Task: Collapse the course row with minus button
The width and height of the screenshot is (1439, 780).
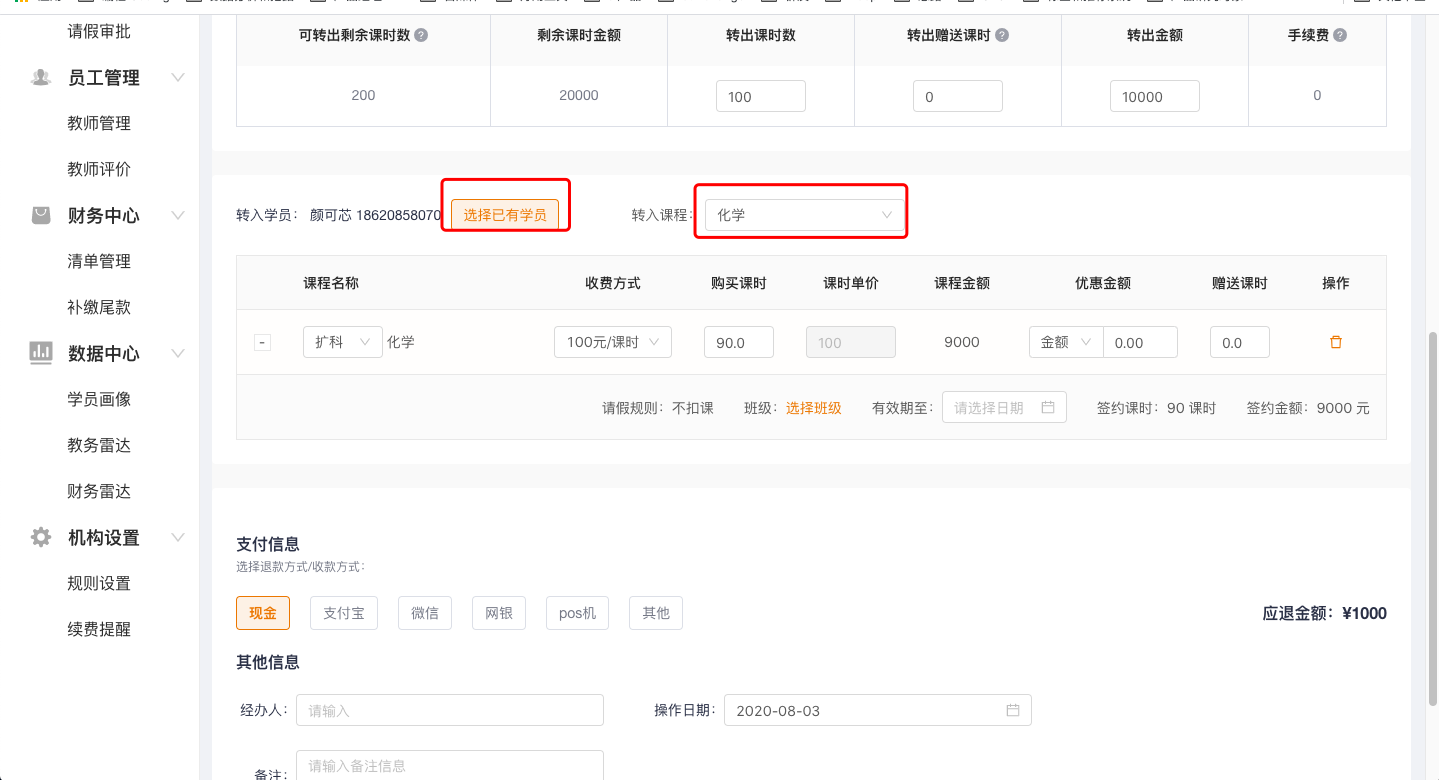Action: click(x=262, y=343)
